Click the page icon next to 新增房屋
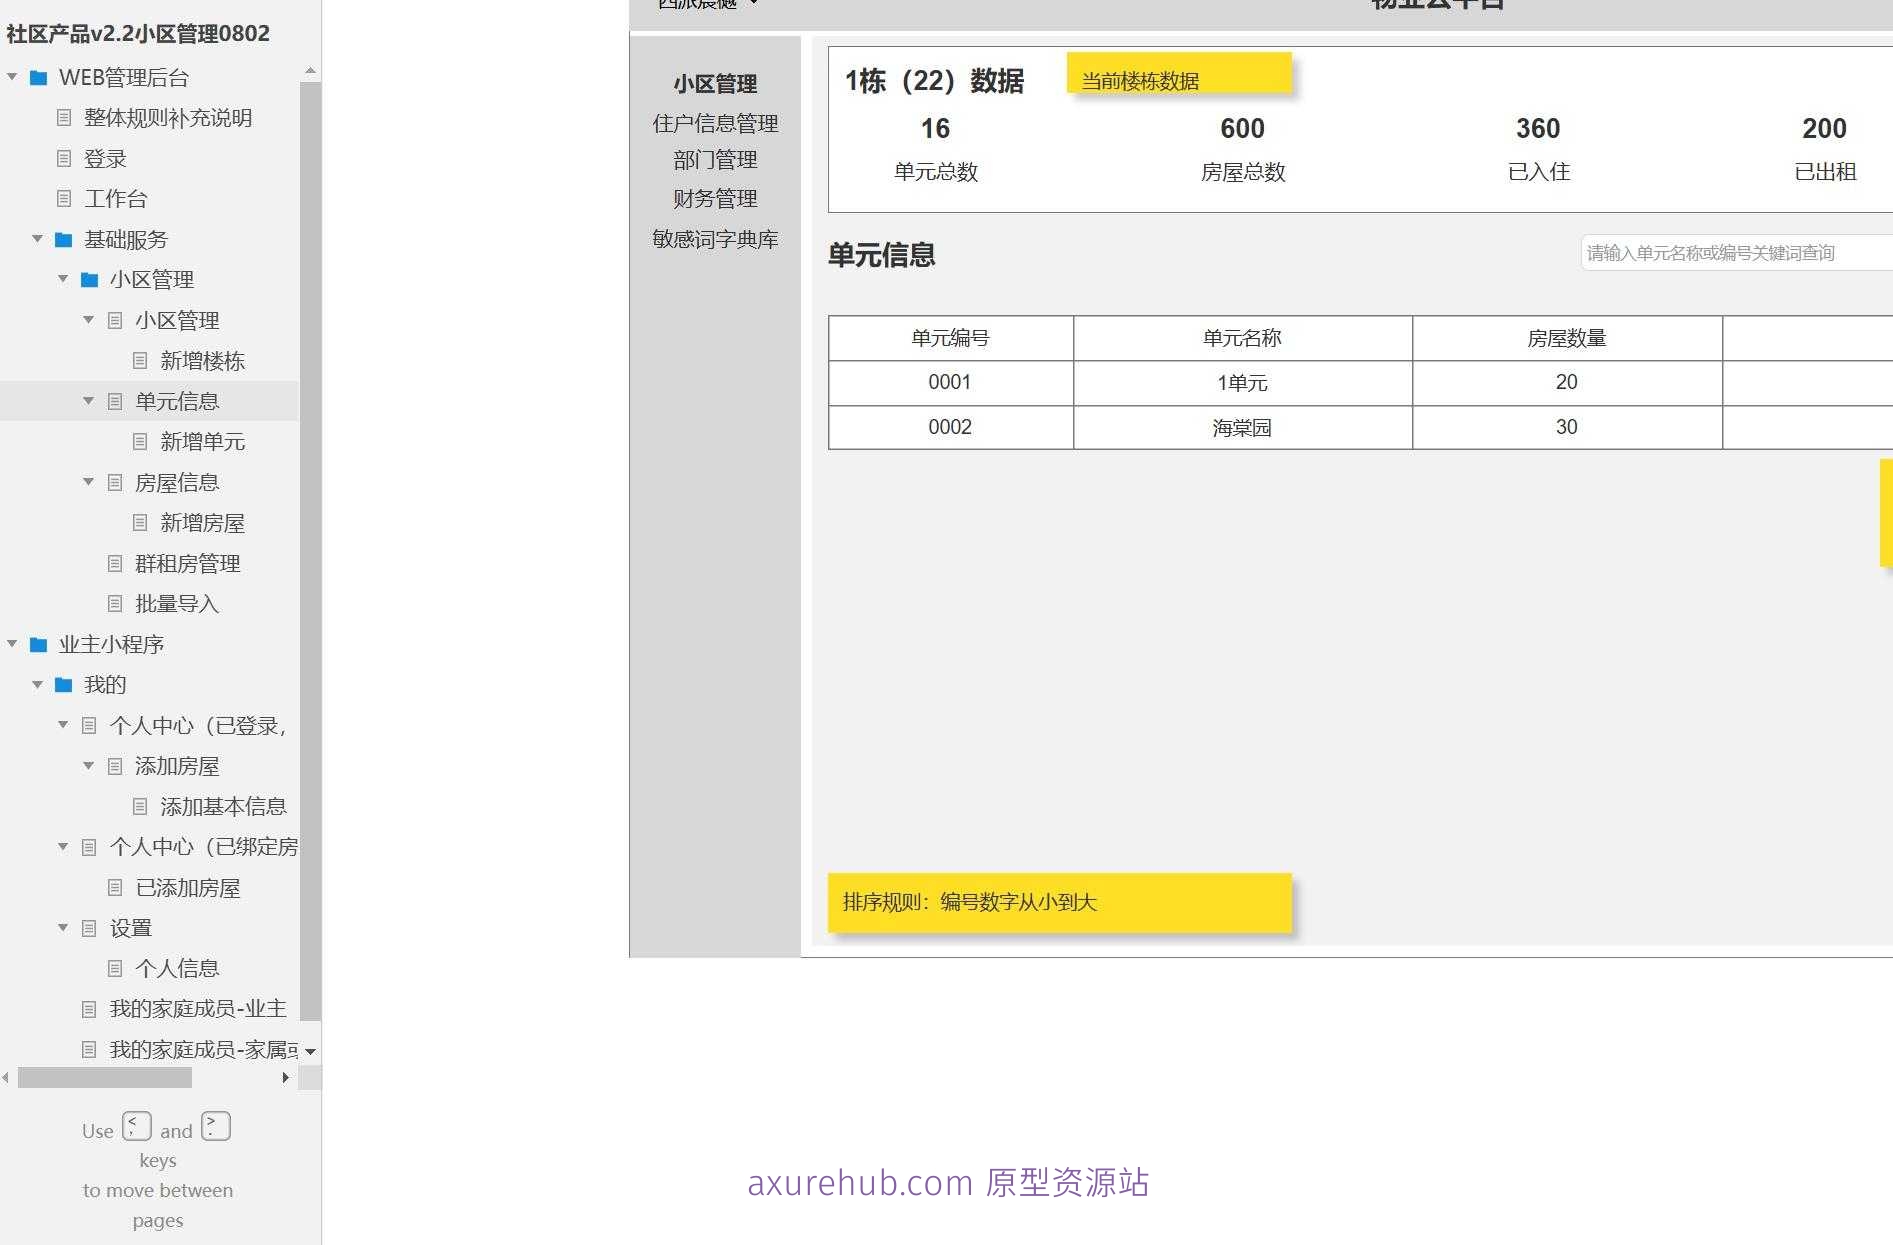This screenshot has height=1245, width=1893. coord(139,522)
